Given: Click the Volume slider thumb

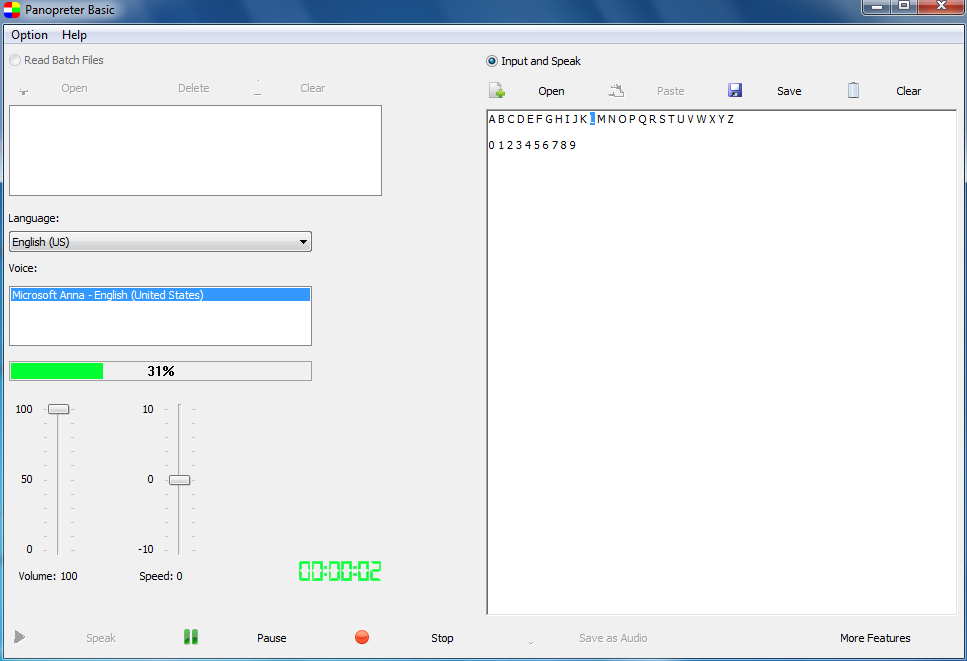Looking at the screenshot, I should click(x=59, y=409).
